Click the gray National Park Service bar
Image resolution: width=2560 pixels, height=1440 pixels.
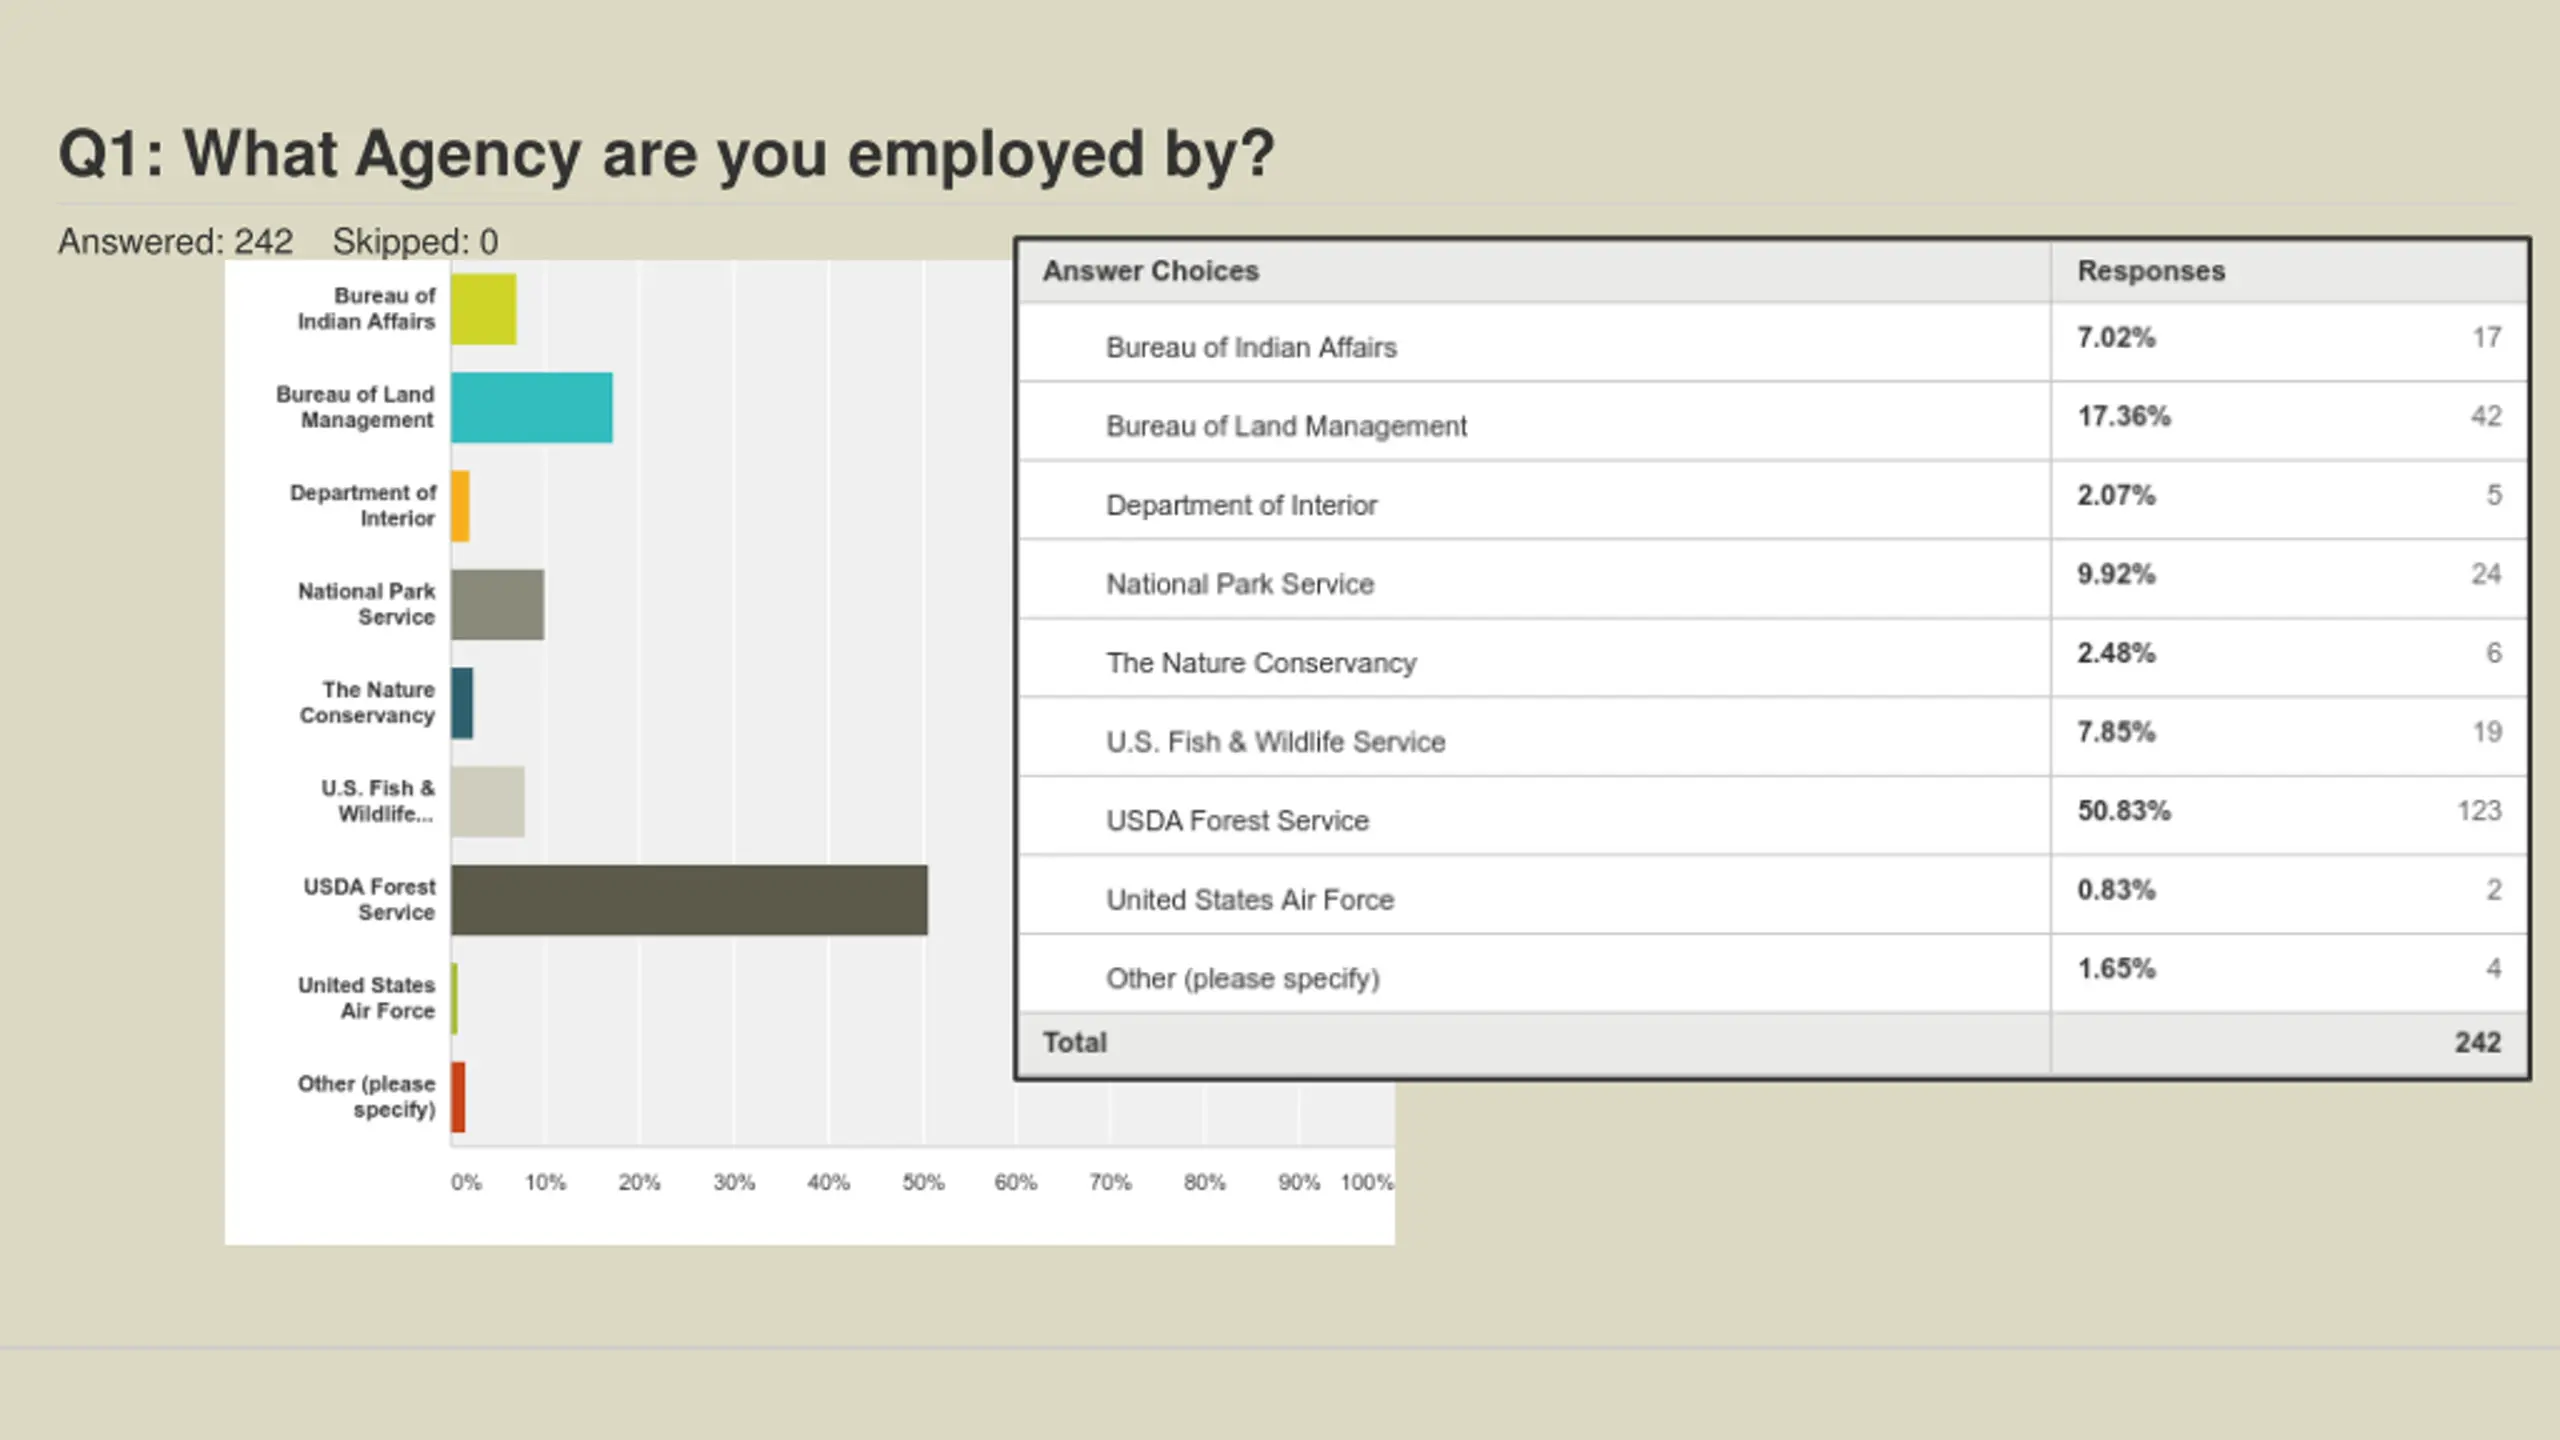497,605
